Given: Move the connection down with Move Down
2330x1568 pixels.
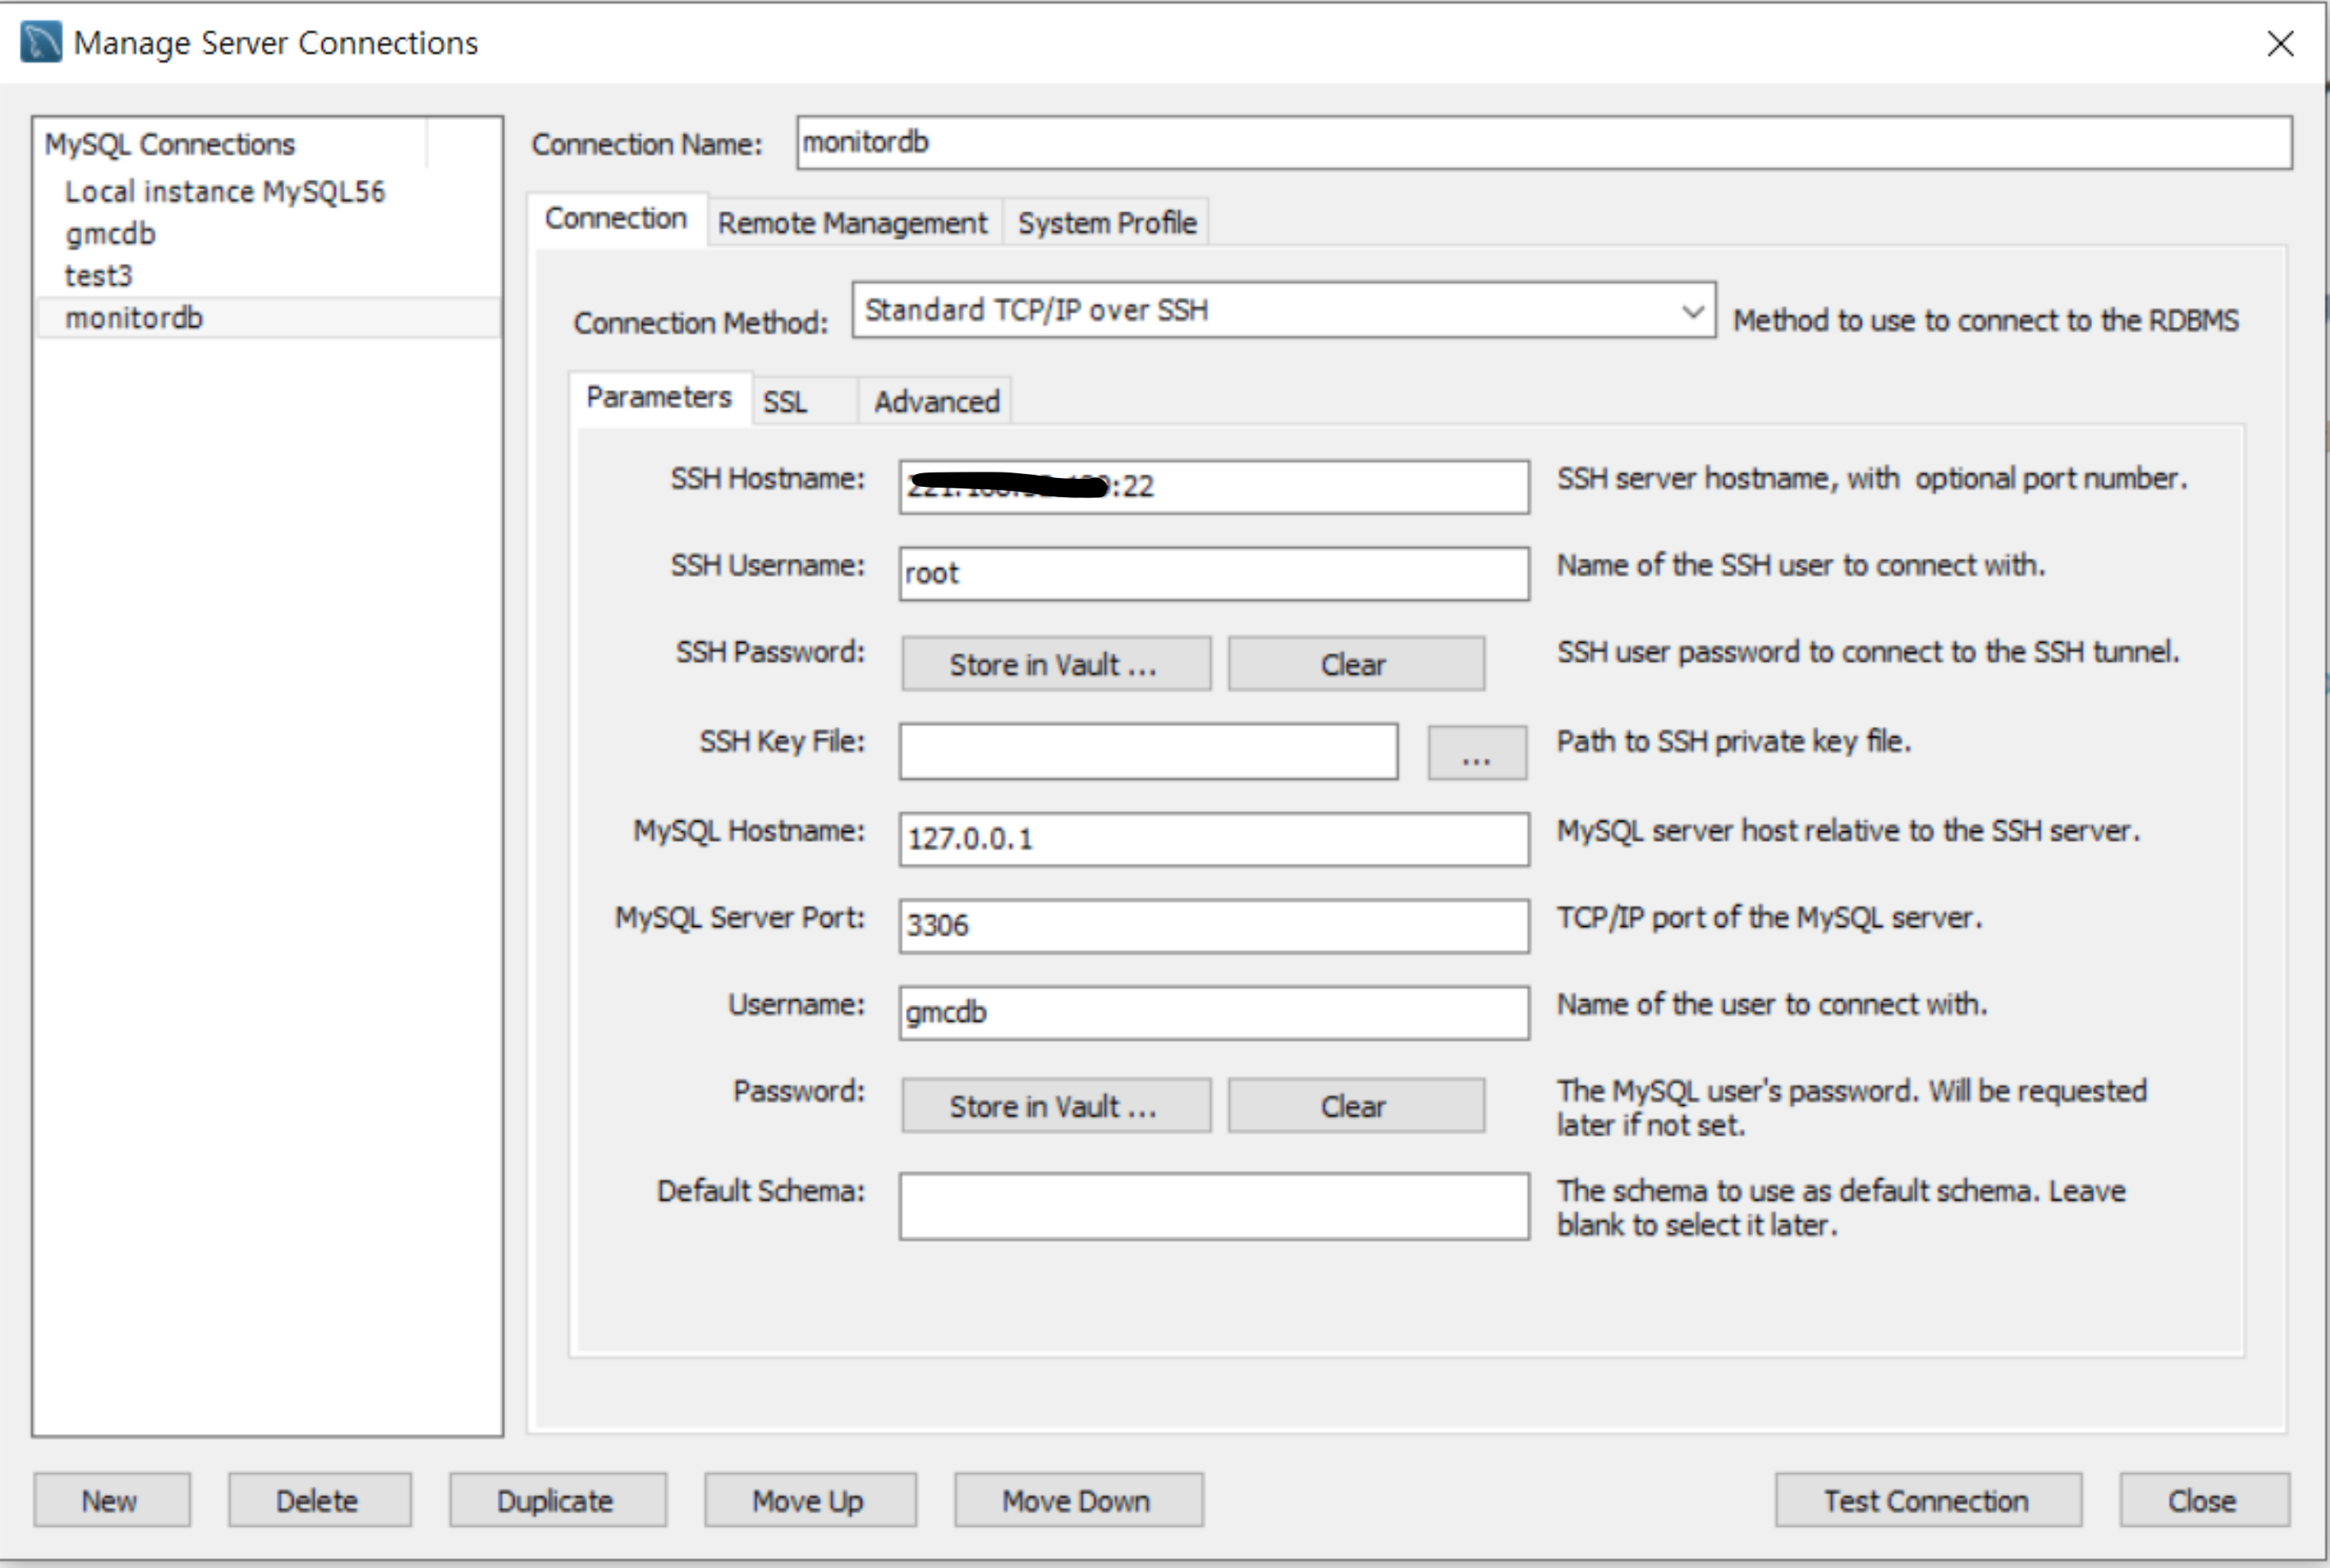Looking at the screenshot, I should pyautogui.click(x=1078, y=1500).
